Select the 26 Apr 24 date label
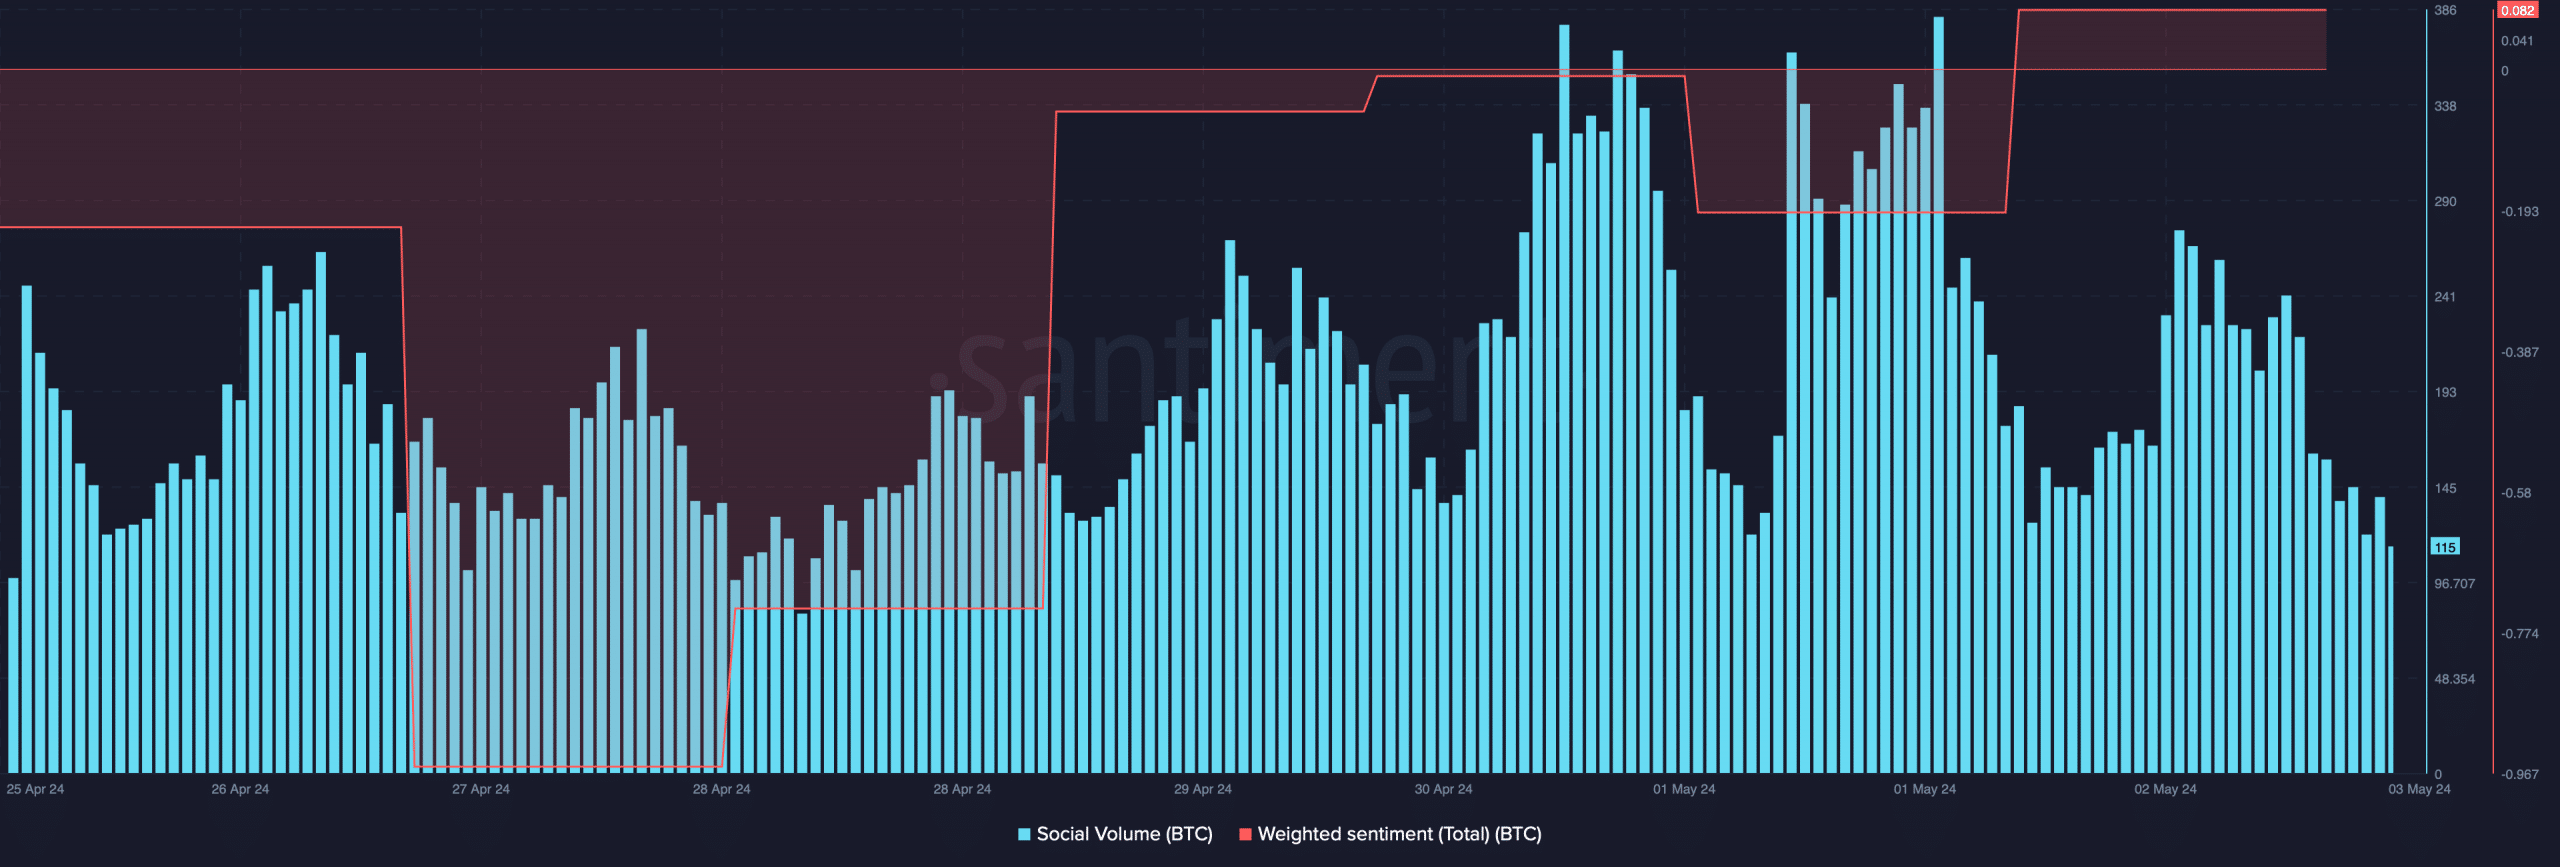Image resolution: width=2560 pixels, height=867 pixels. pyautogui.click(x=240, y=789)
